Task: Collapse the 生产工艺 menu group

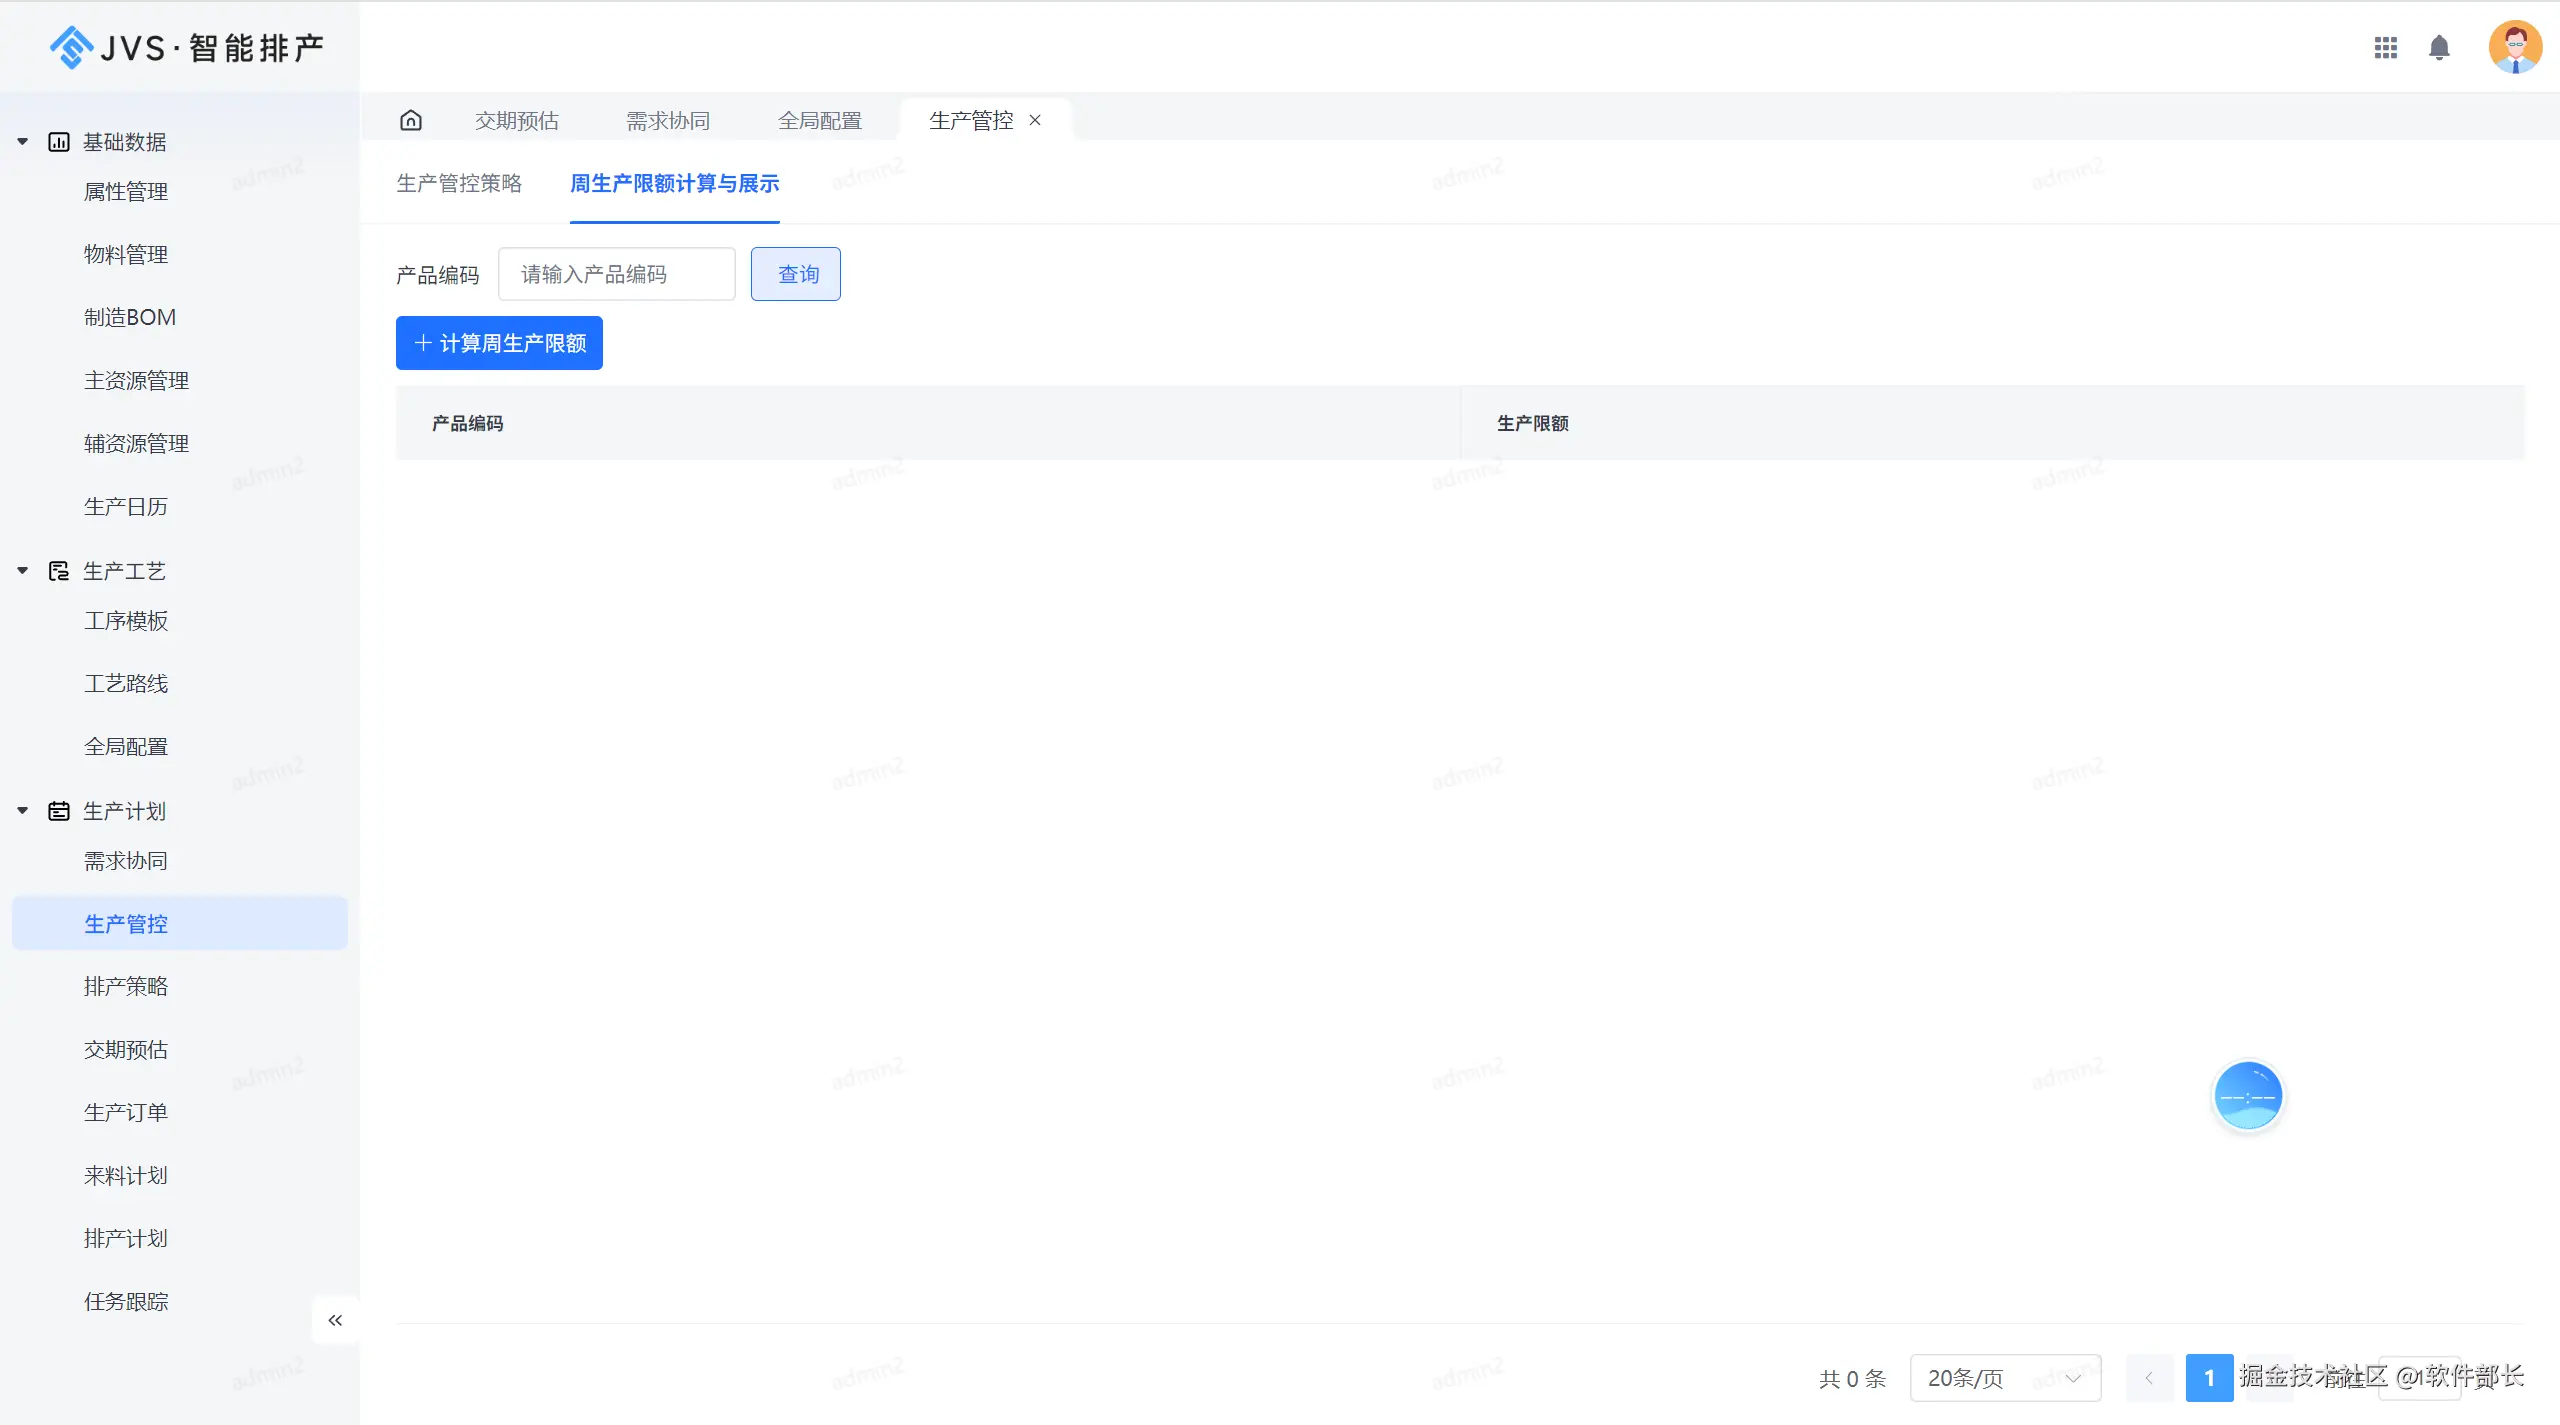Action: click(23, 571)
